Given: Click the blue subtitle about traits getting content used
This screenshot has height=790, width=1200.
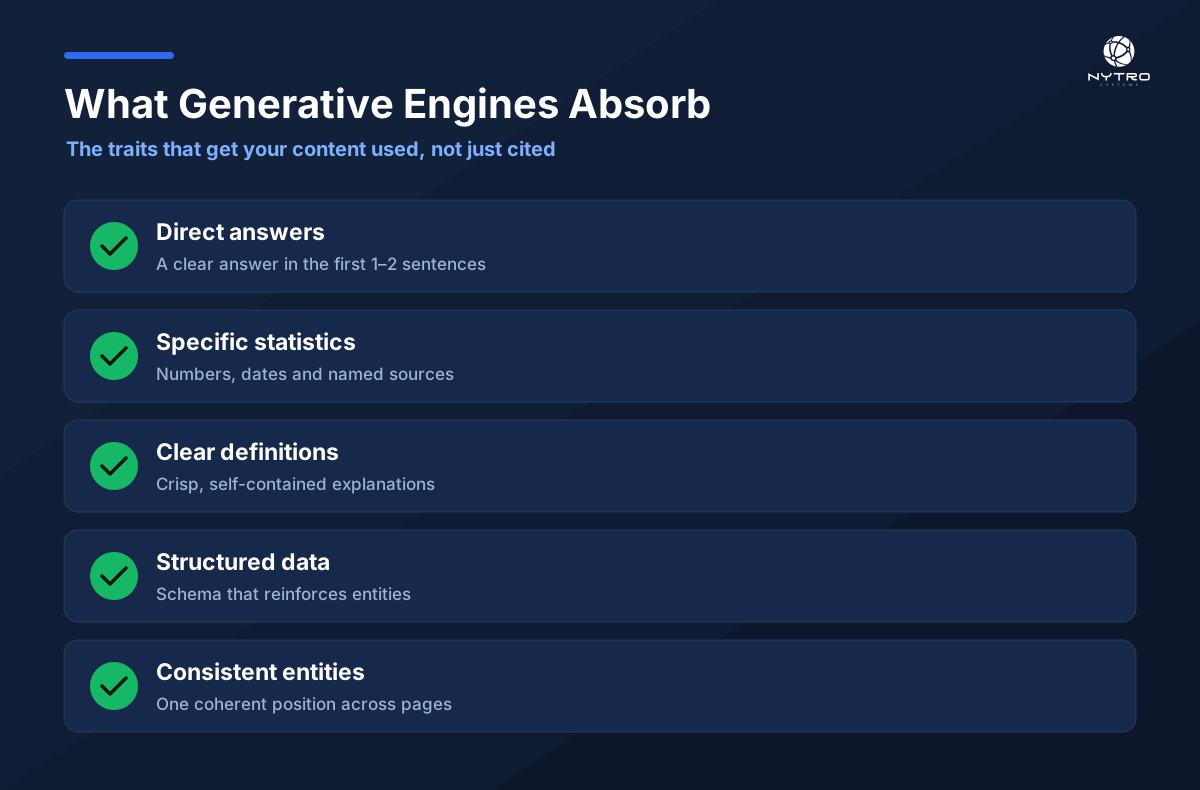Looking at the screenshot, I should (311, 149).
